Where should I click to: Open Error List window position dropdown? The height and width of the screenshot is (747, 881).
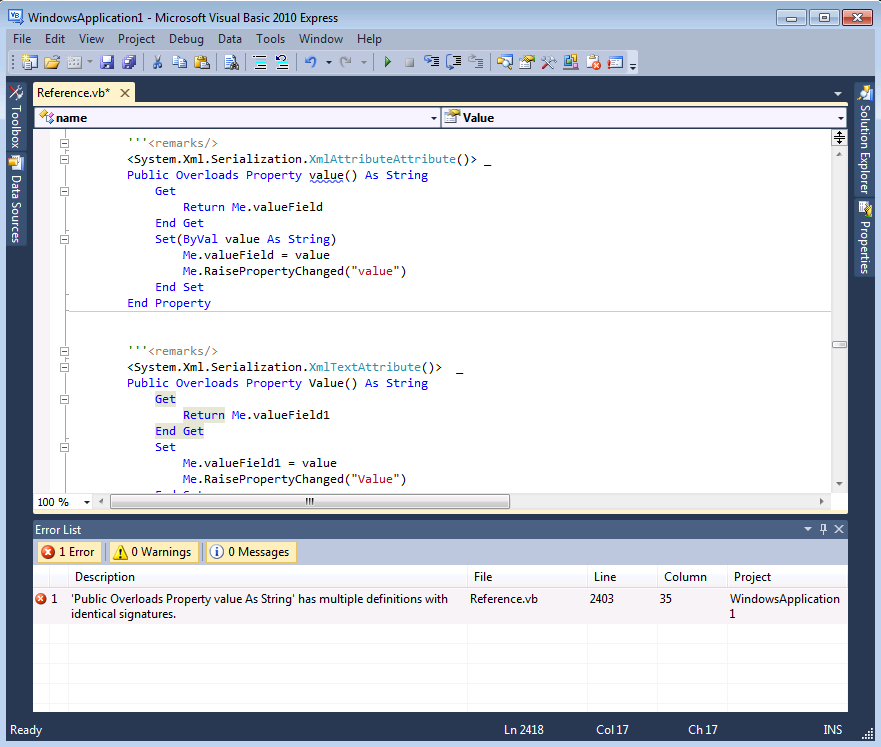click(x=807, y=529)
